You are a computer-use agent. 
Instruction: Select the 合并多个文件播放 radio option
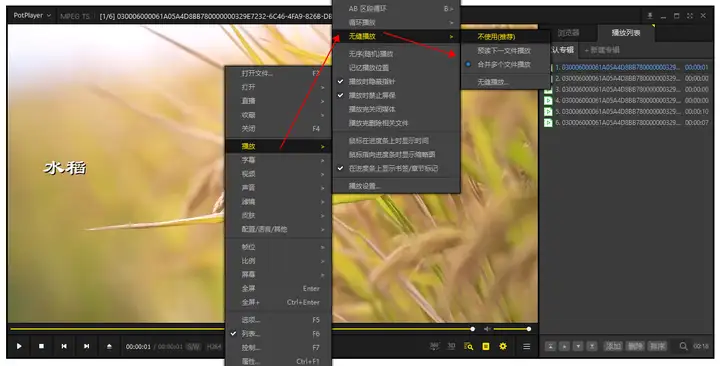click(x=504, y=65)
